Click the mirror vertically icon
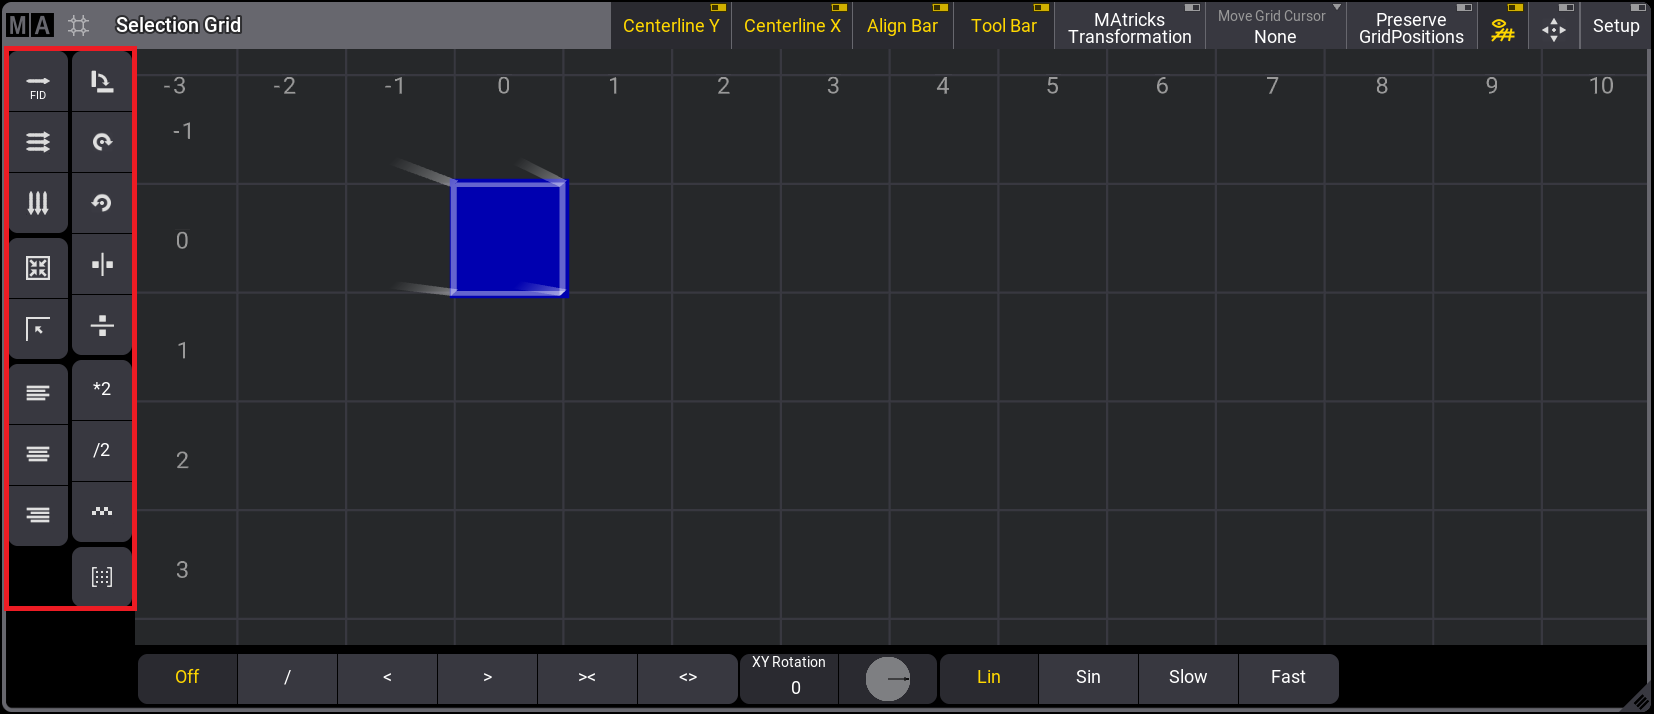The height and width of the screenshot is (714, 1654). tap(102, 325)
